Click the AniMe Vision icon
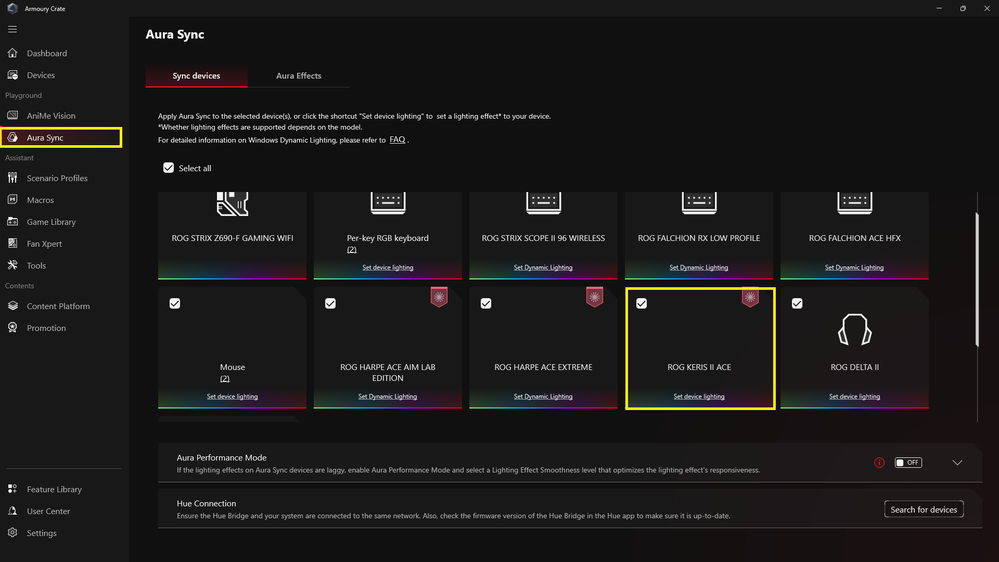 click(x=12, y=115)
